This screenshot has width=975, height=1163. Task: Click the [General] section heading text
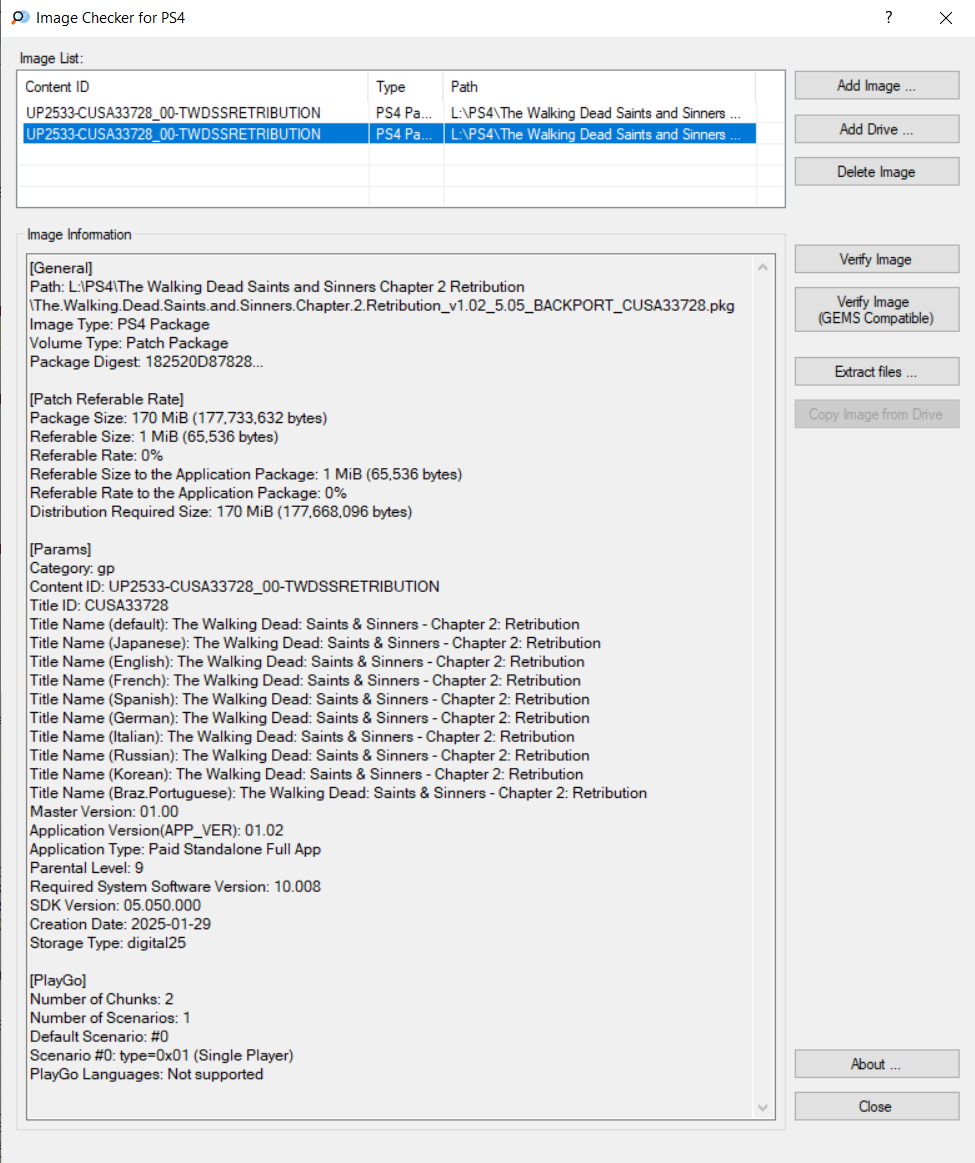click(x=61, y=268)
